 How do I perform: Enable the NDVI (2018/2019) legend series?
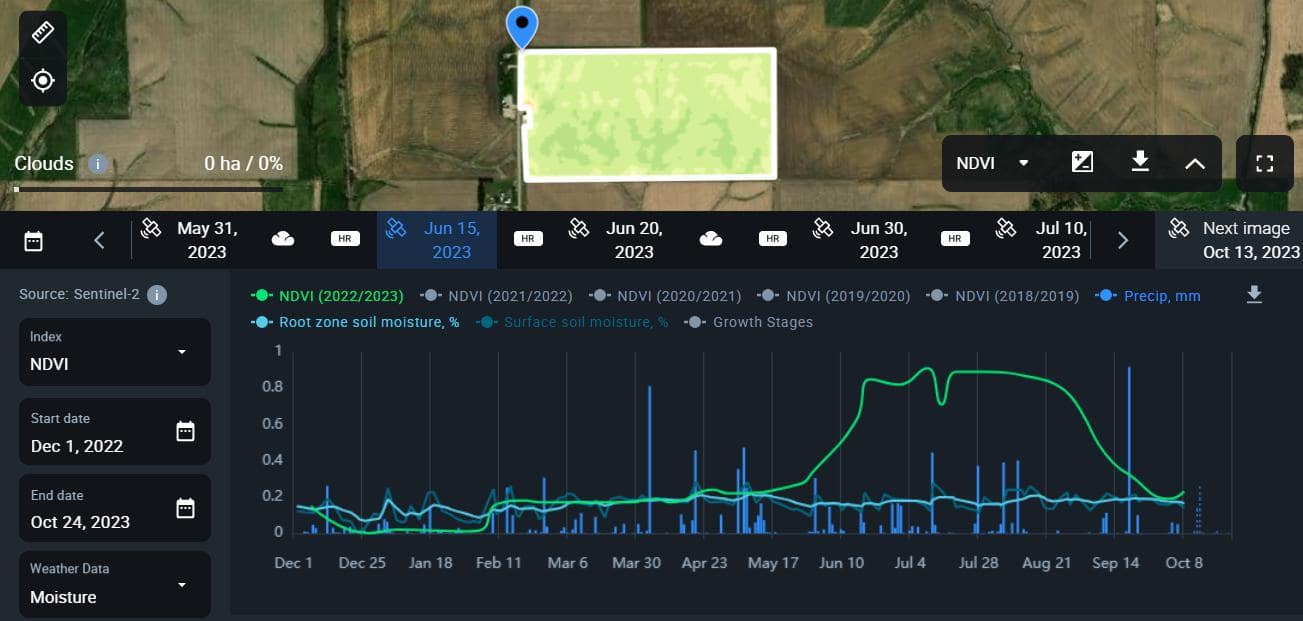[1003, 296]
